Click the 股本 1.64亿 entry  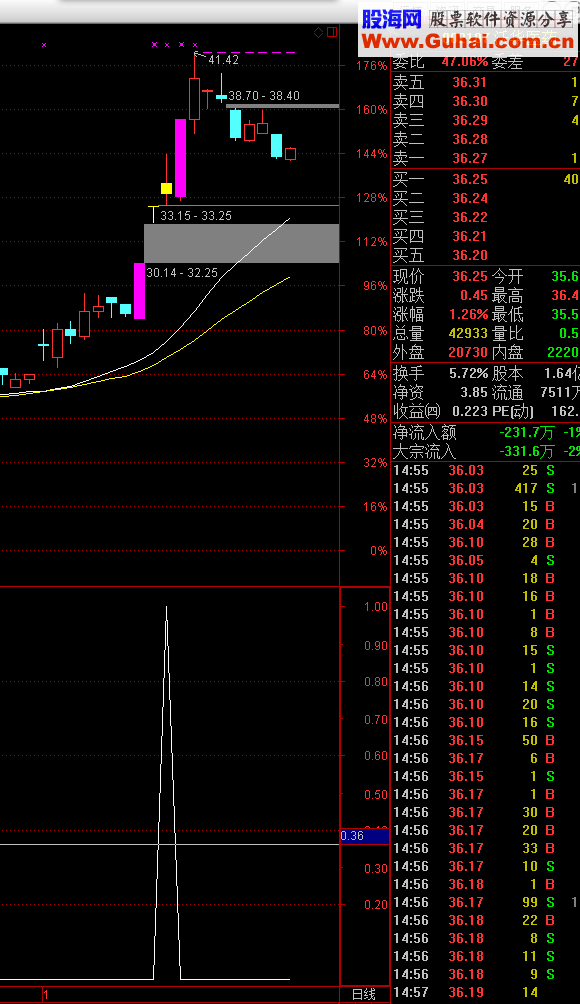coord(536,373)
